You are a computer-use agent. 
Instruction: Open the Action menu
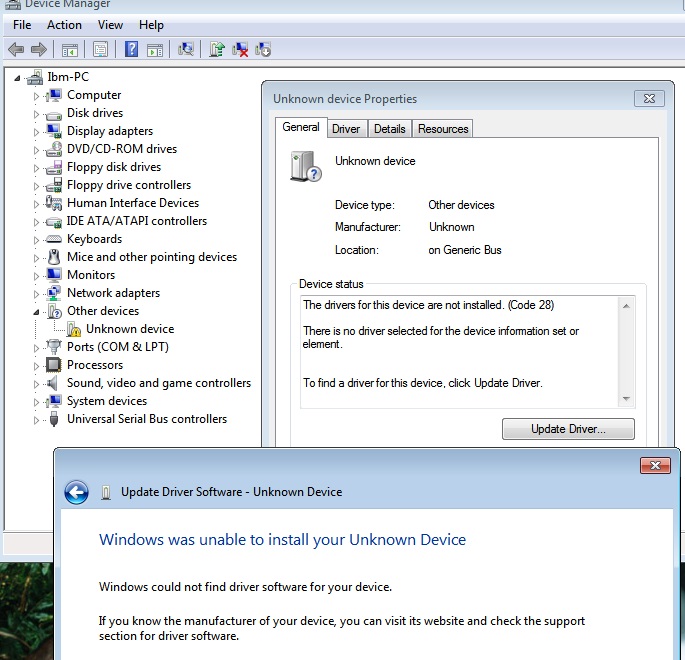(x=64, y=25)
